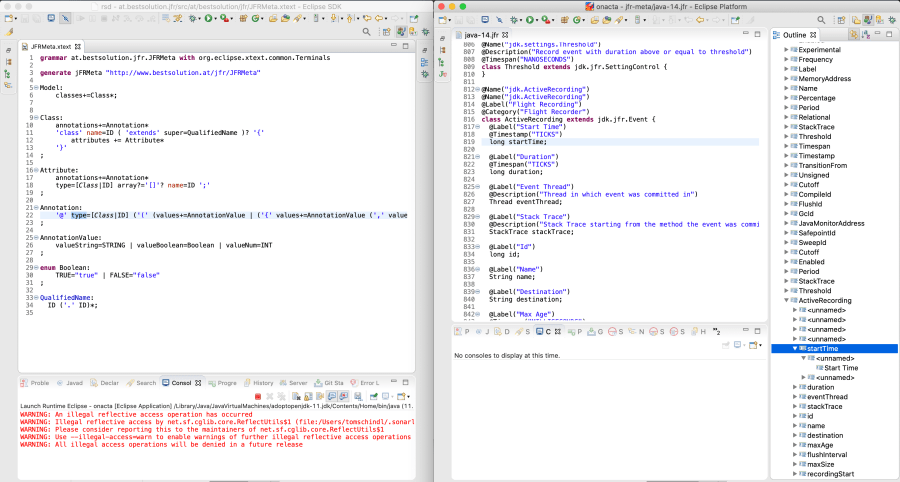Click the green Run button in Eclipse SDK toolbar
This screenshot has width=900, height=482.
(209, 18)
